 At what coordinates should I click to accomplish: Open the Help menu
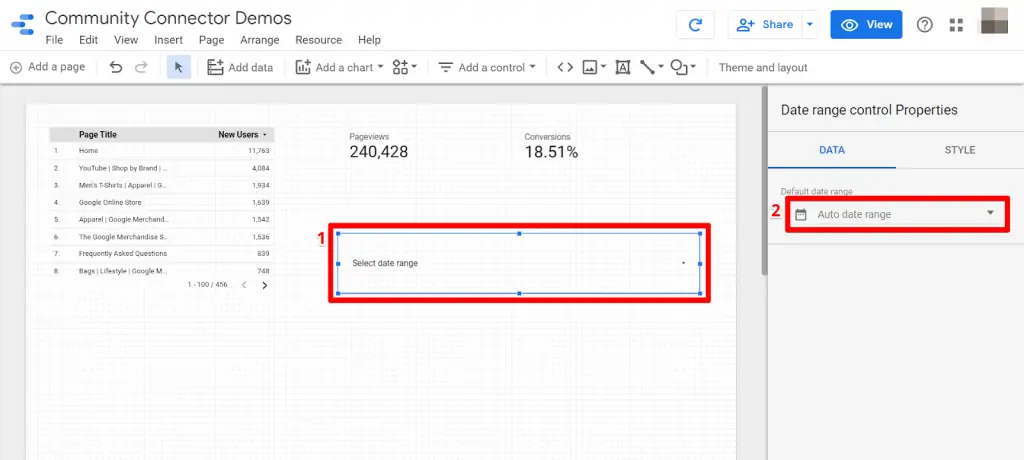[369, 40]
